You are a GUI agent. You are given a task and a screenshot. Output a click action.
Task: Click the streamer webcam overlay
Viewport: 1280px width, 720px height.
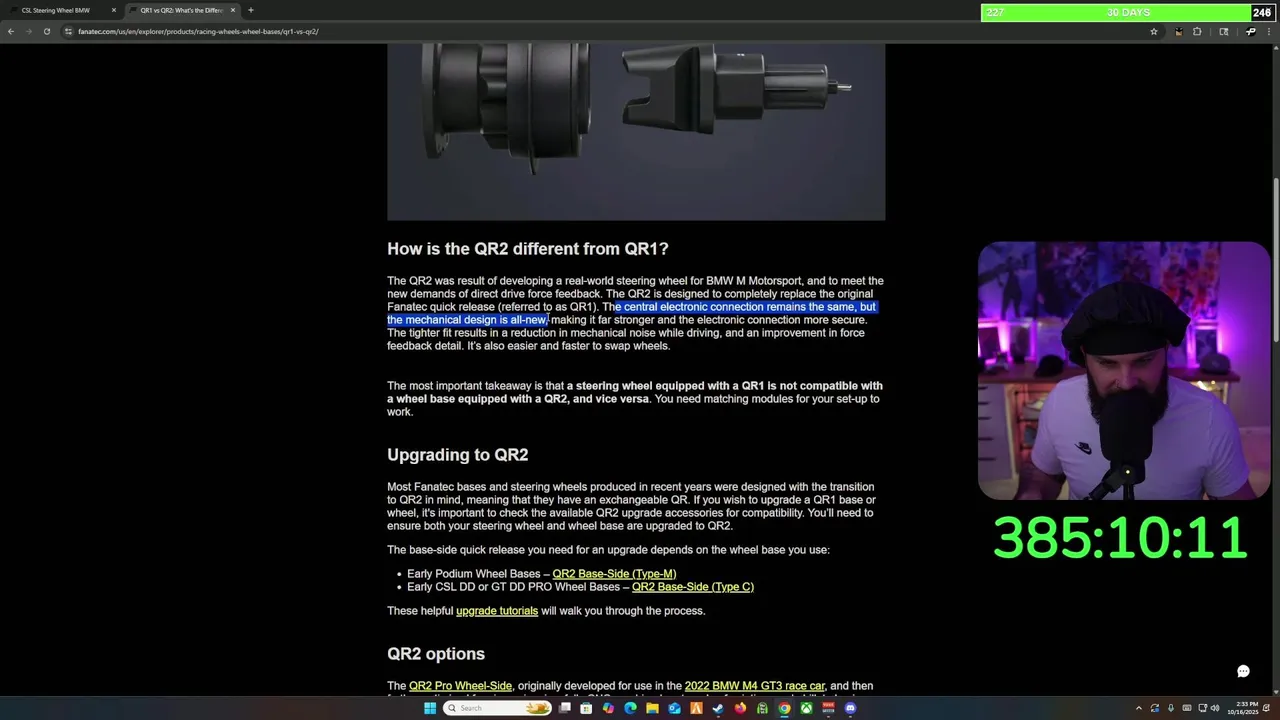click(1124, 371)
